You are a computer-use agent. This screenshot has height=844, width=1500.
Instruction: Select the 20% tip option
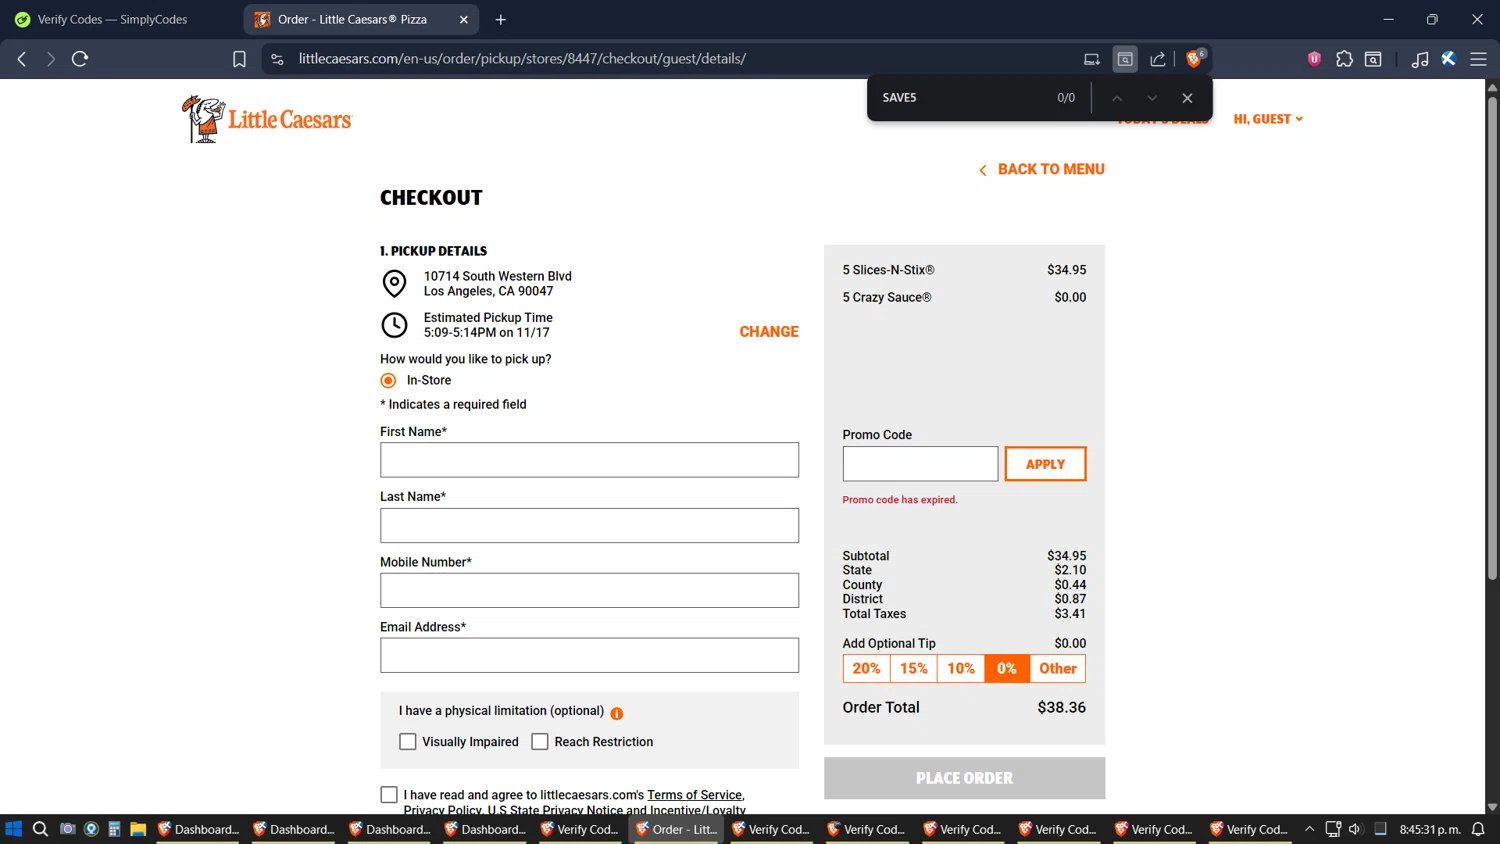tap(866, 669)
